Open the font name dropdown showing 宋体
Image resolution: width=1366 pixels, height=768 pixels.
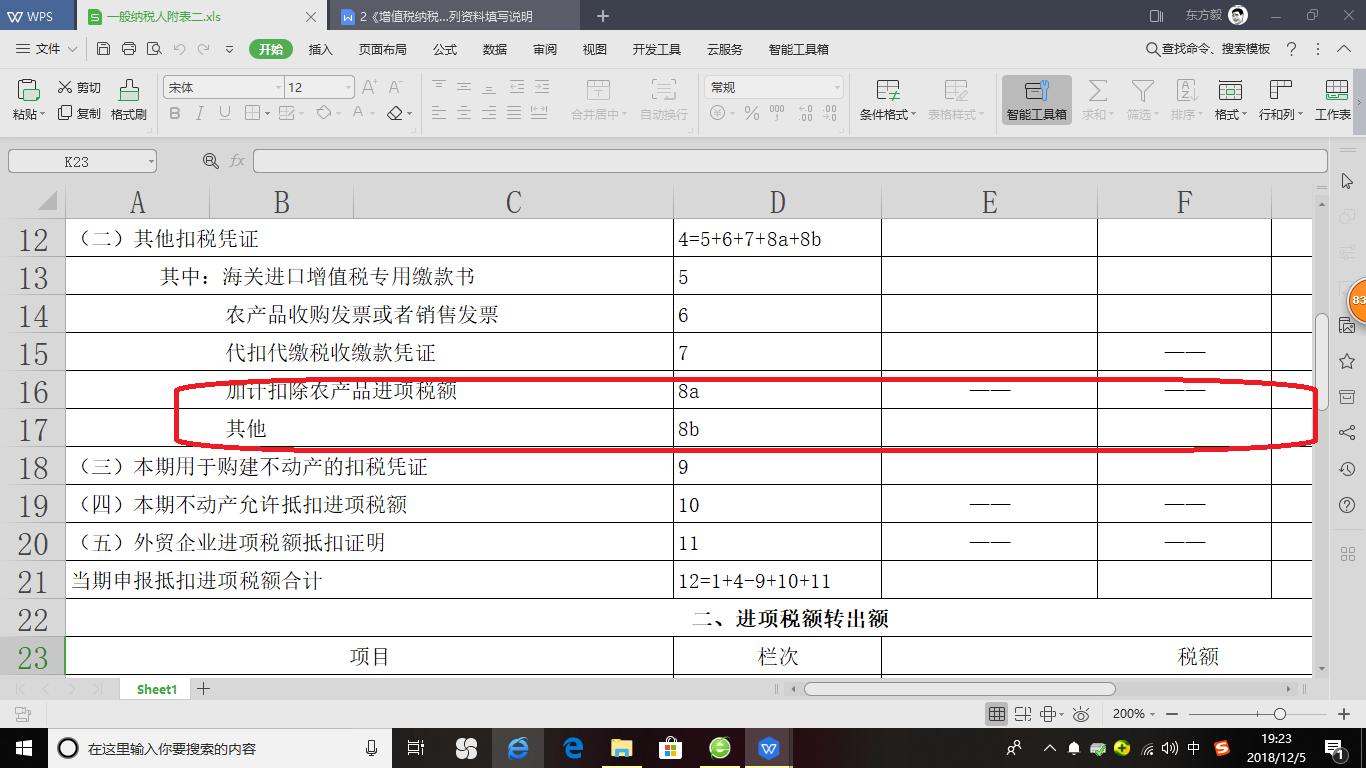click(222, 87)
